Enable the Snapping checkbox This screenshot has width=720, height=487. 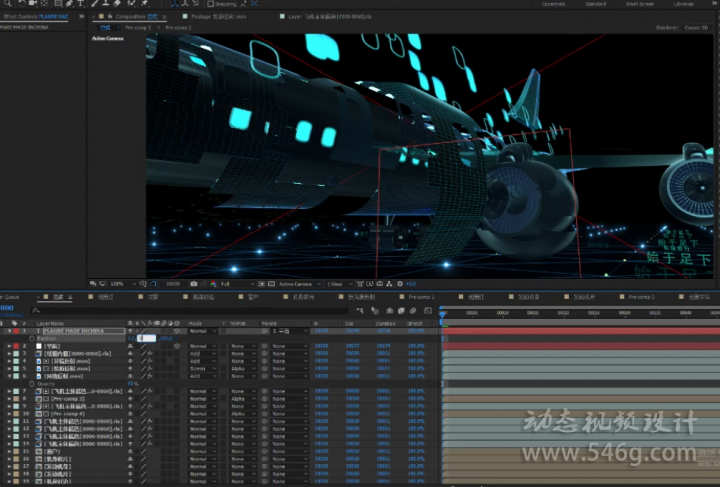[210, 4]
